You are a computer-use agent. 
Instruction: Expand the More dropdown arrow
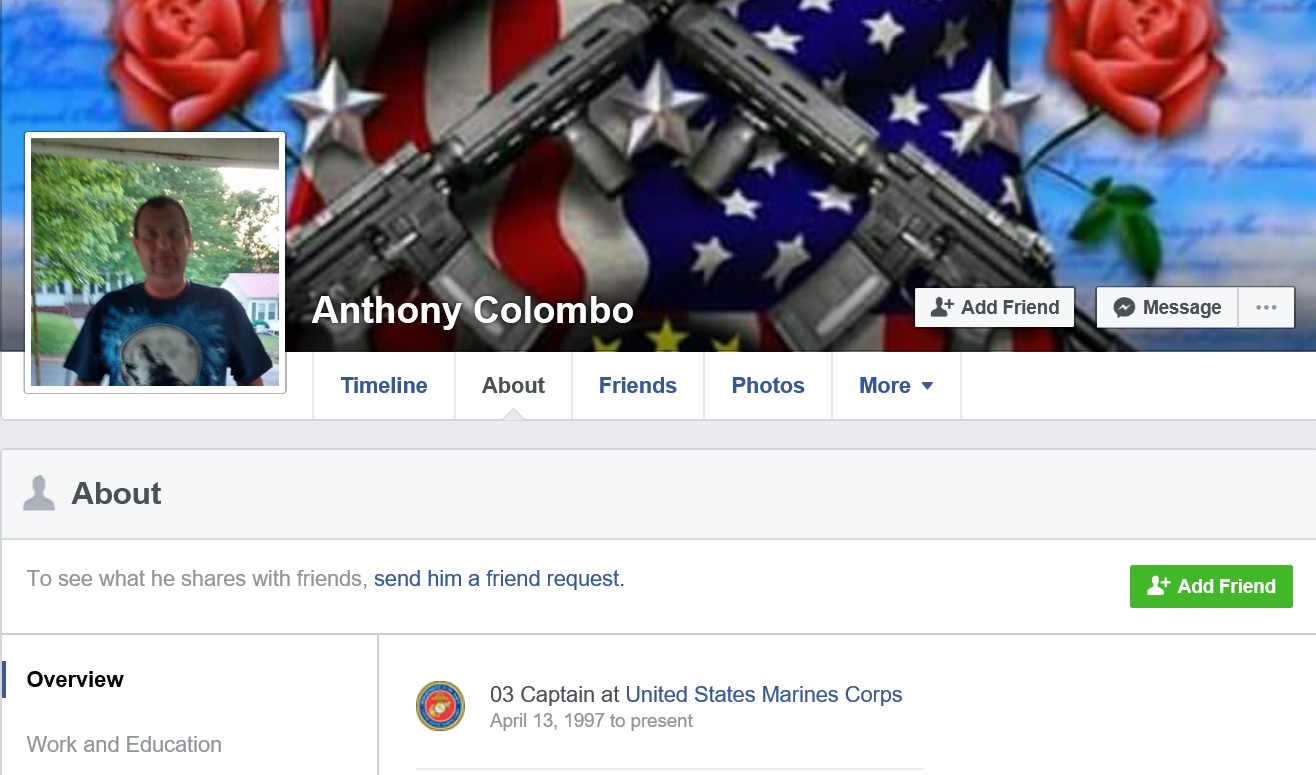[x=927, y=386]
